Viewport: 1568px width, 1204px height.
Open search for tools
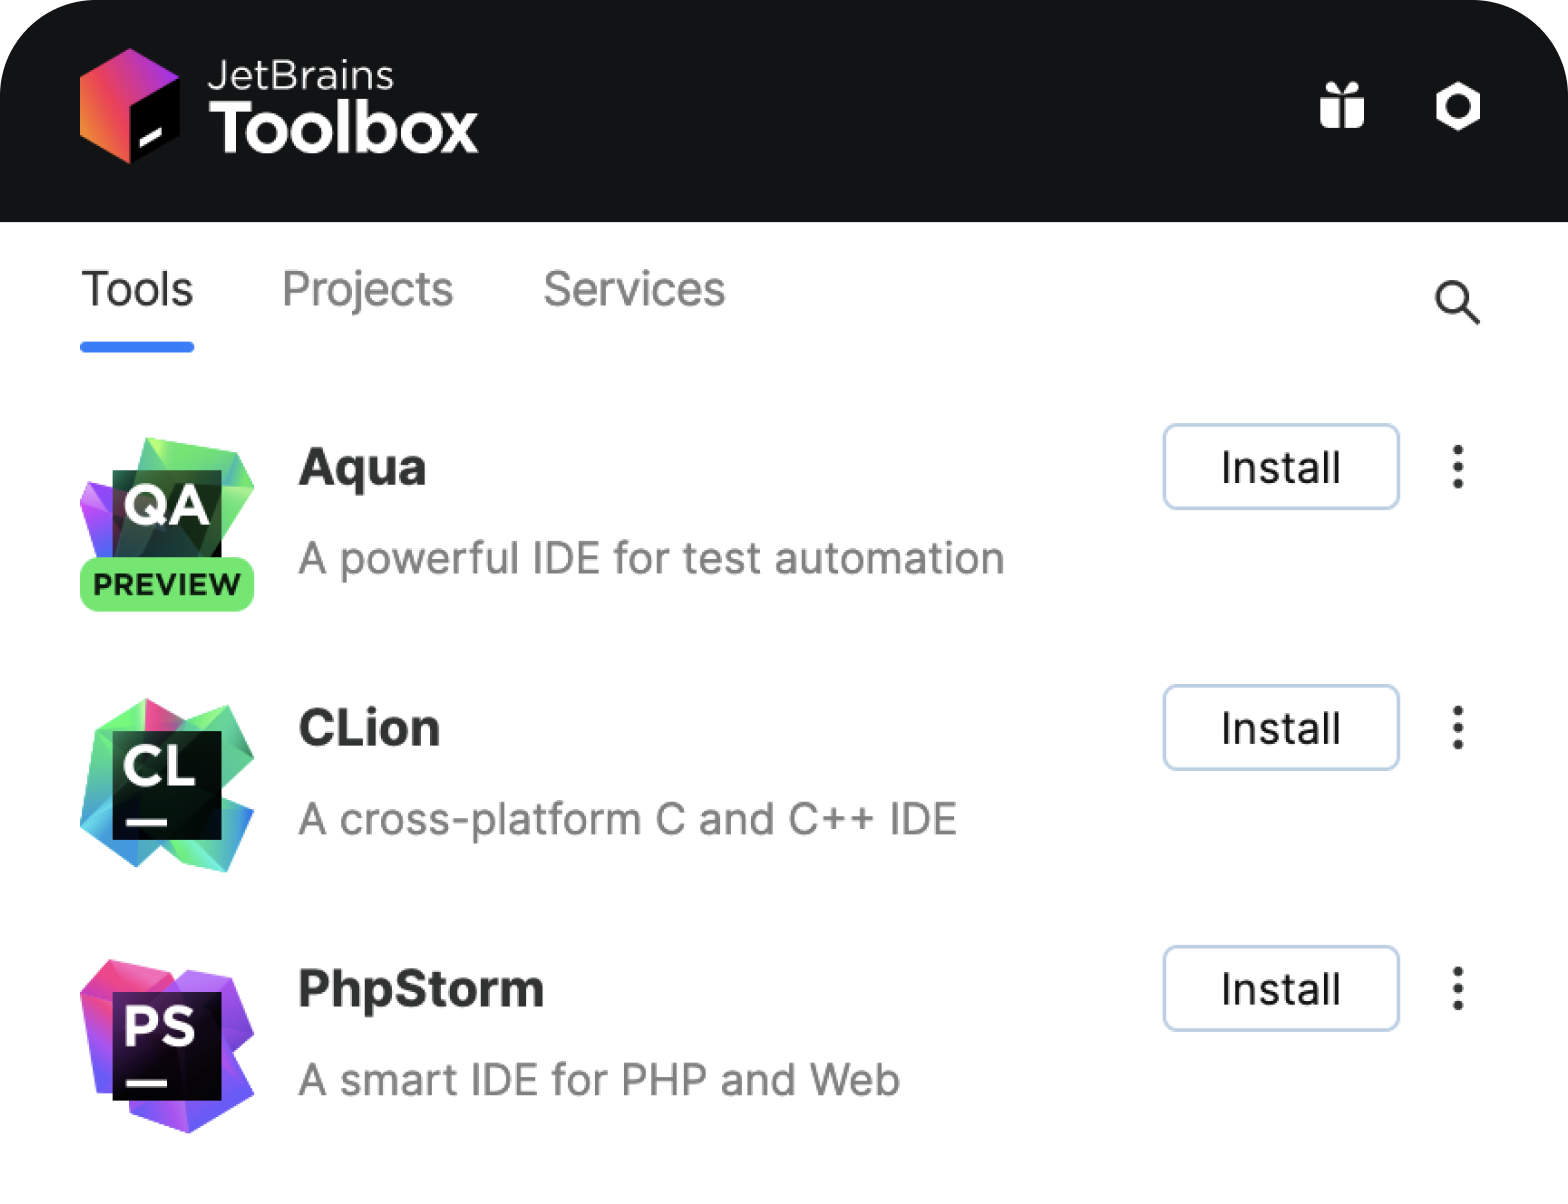(1457, 301)
